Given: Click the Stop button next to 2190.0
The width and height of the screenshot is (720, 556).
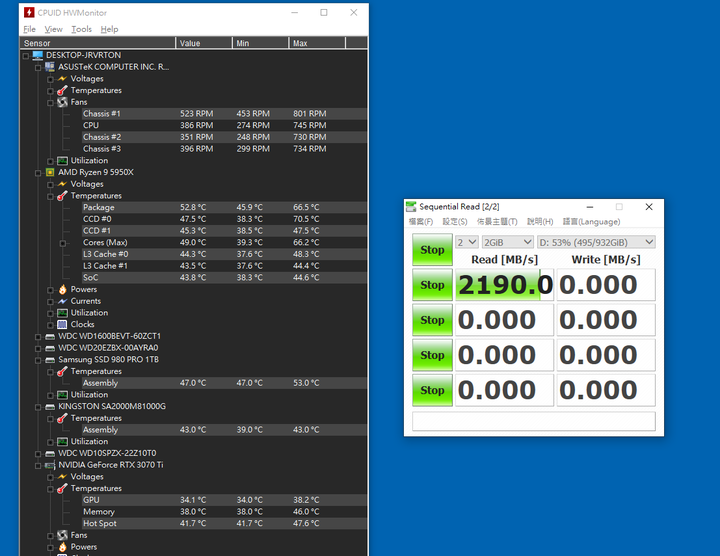Looking at the screenshot, I should point(432,285).
